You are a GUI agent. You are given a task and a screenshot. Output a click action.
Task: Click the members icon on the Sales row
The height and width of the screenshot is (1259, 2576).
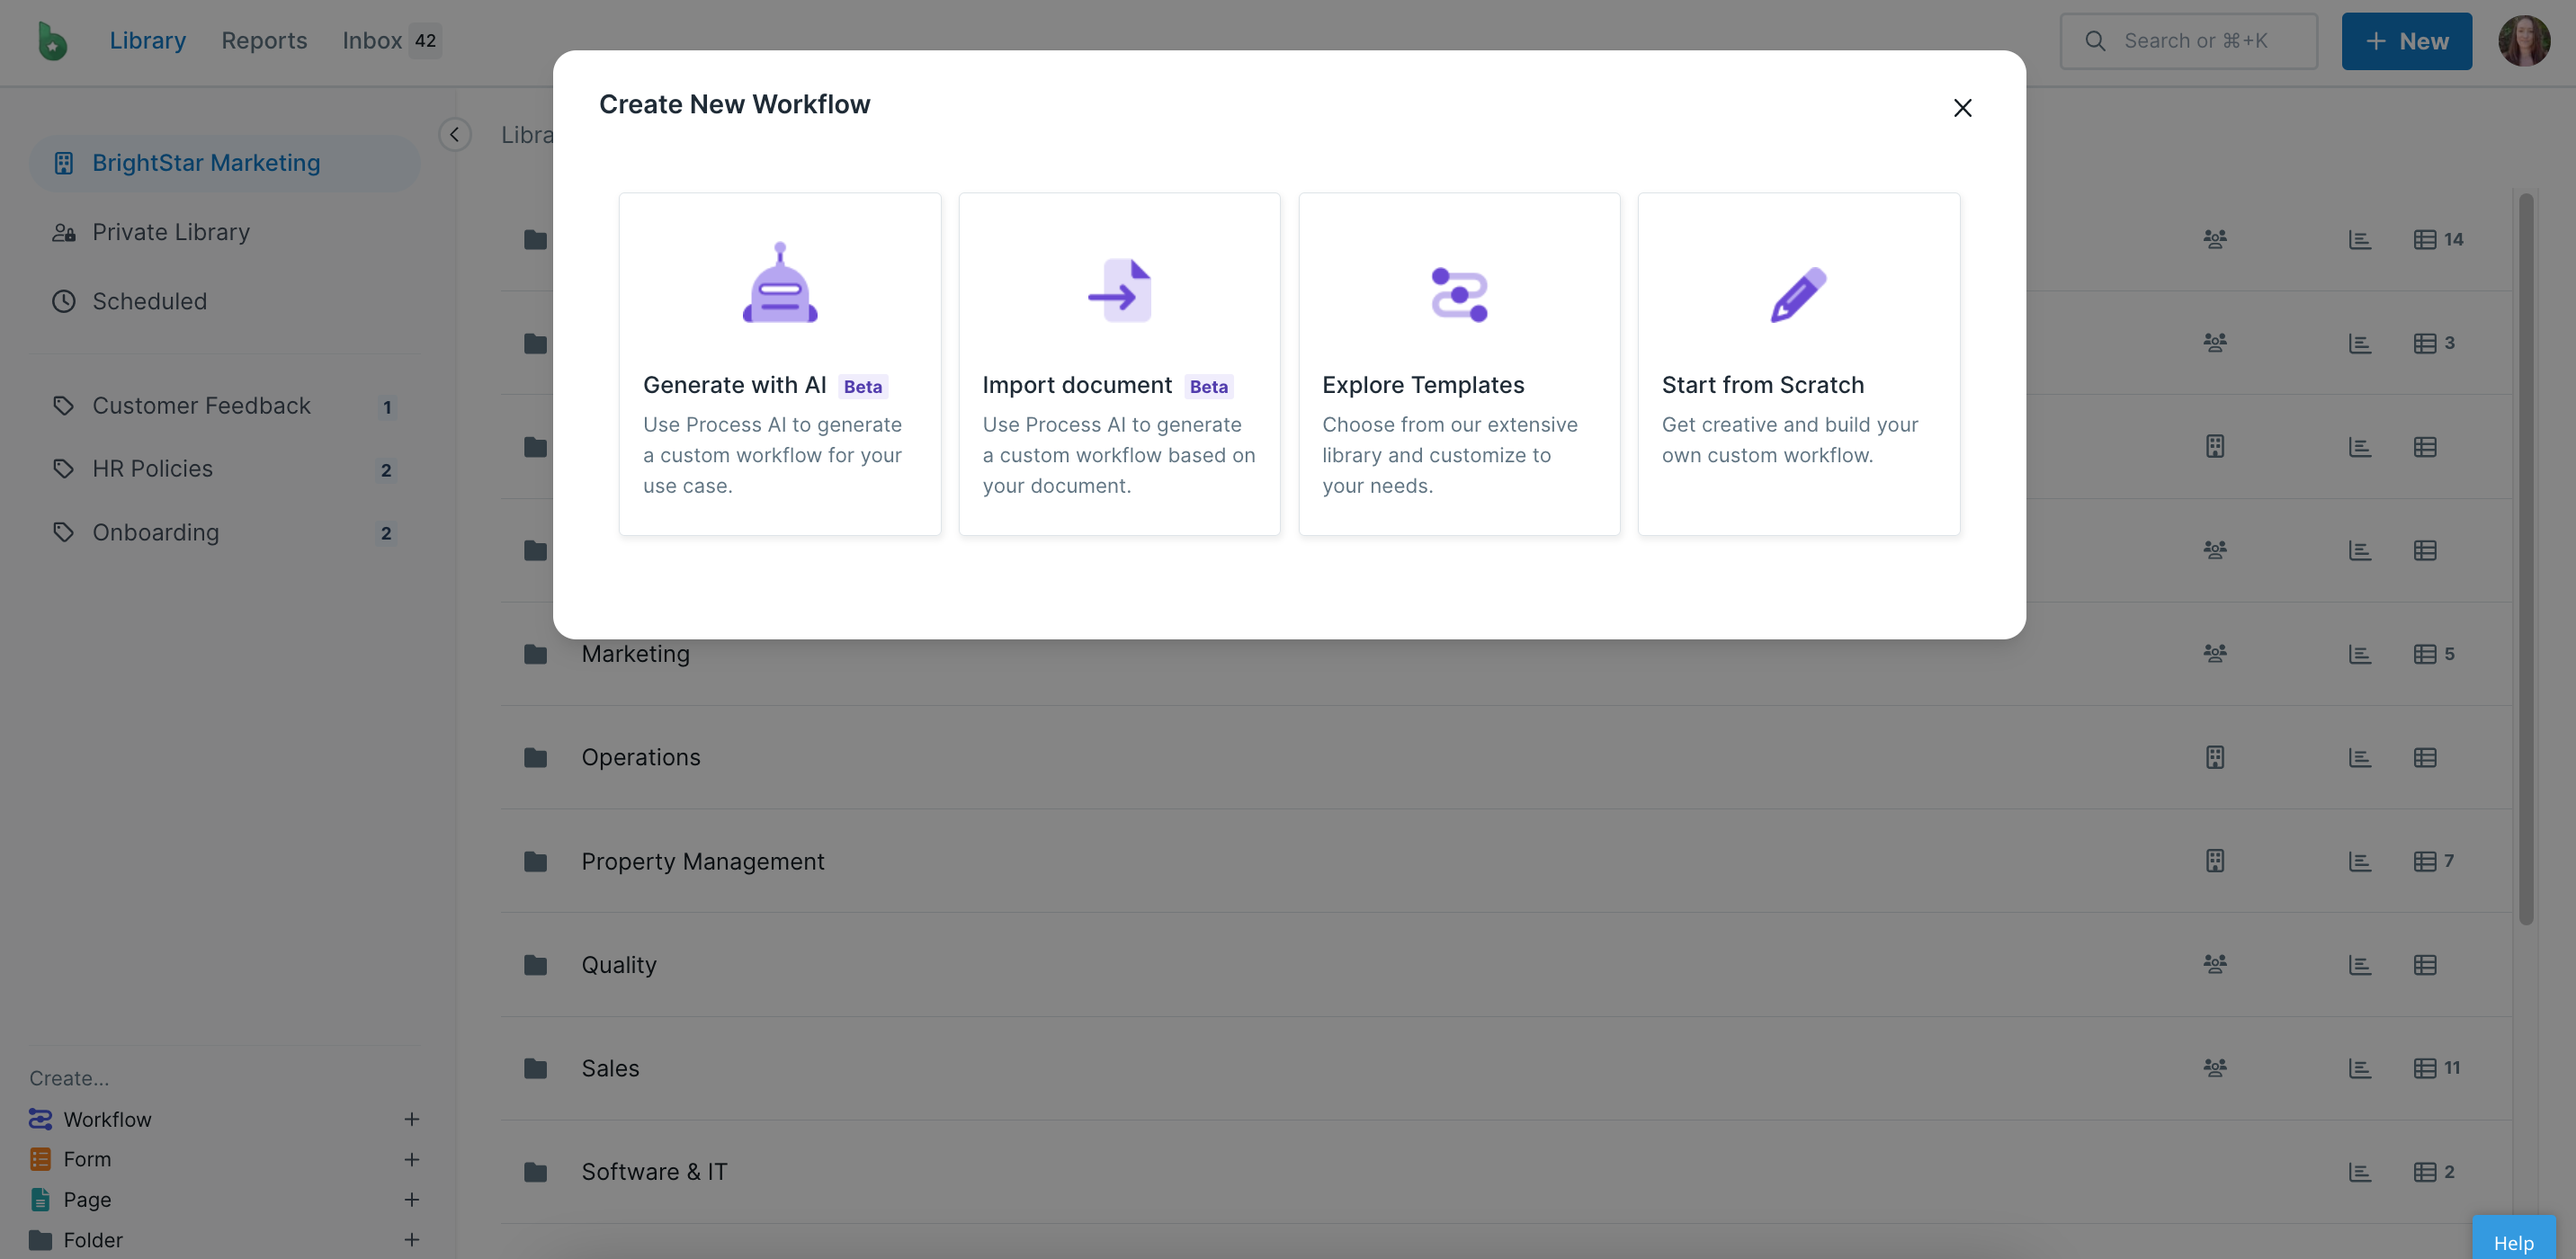click(2215, 1067)
